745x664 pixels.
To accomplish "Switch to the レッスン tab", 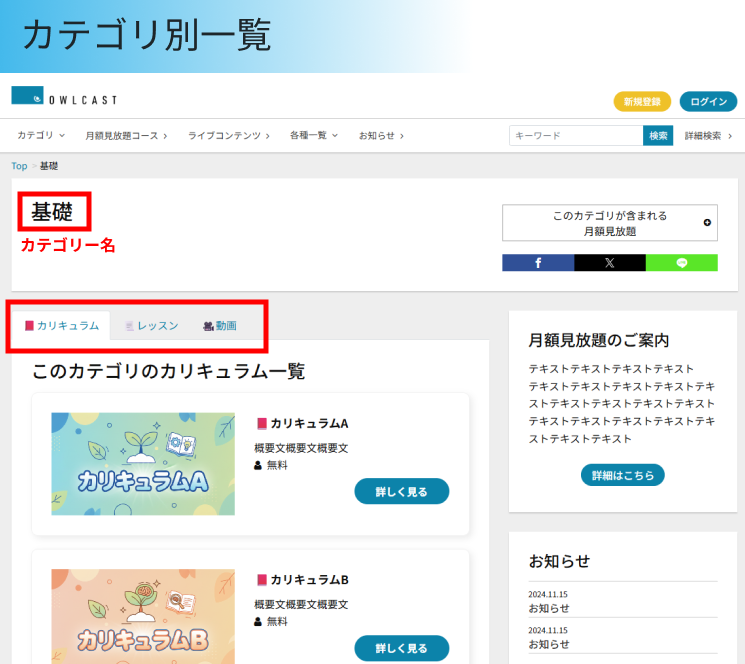I will tap(151, 326).
